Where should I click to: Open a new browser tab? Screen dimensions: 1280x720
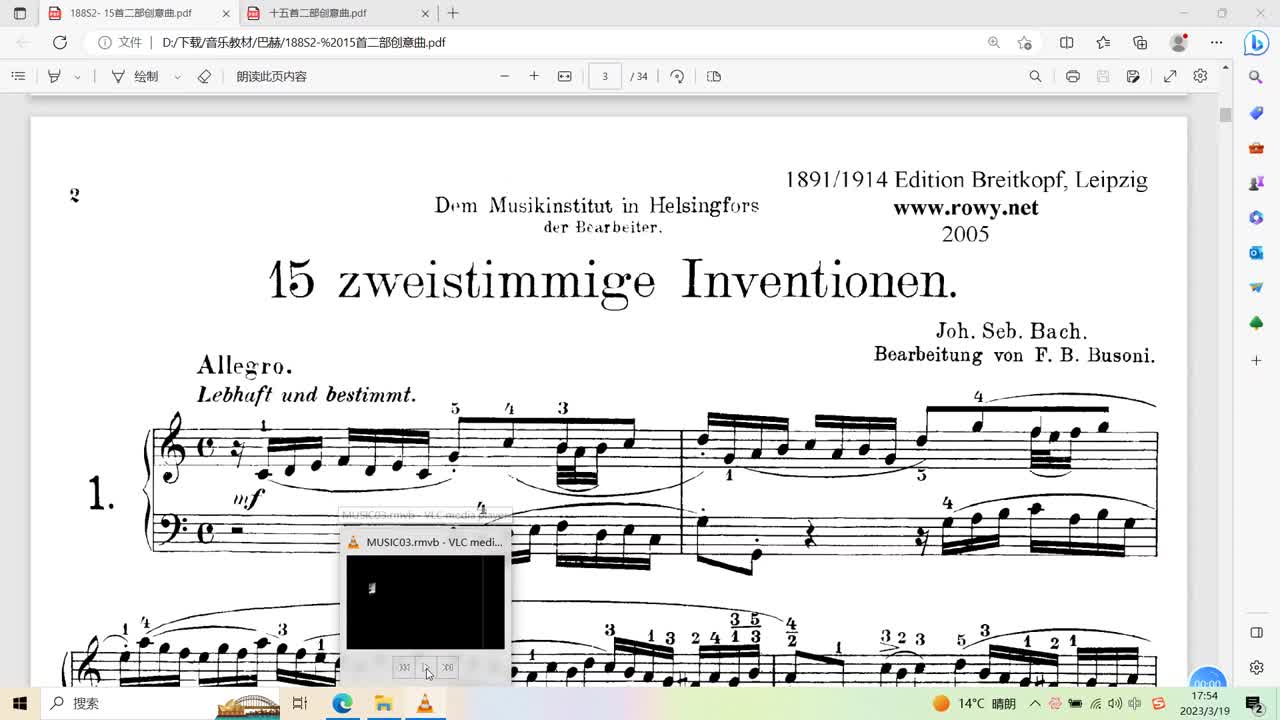click(x=453, y=13)
